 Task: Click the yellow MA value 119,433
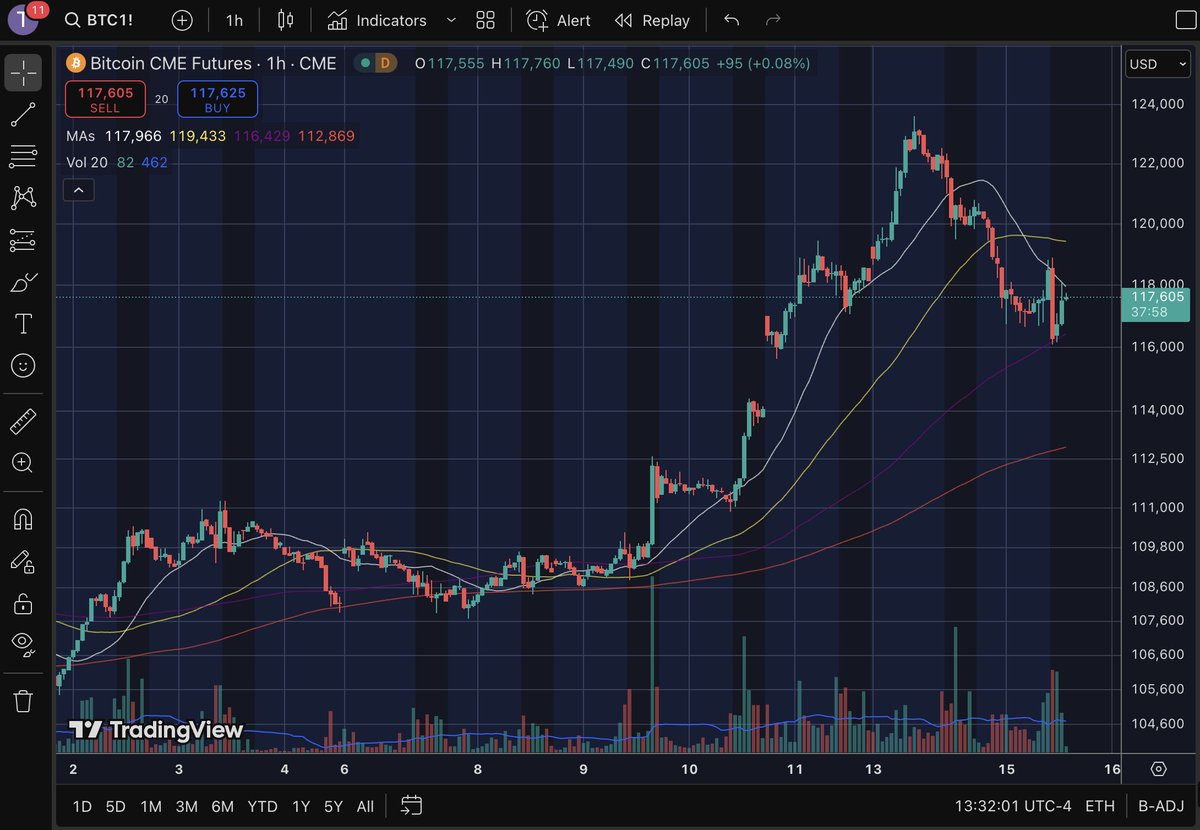pyautogui.click(x=198, y=136)
